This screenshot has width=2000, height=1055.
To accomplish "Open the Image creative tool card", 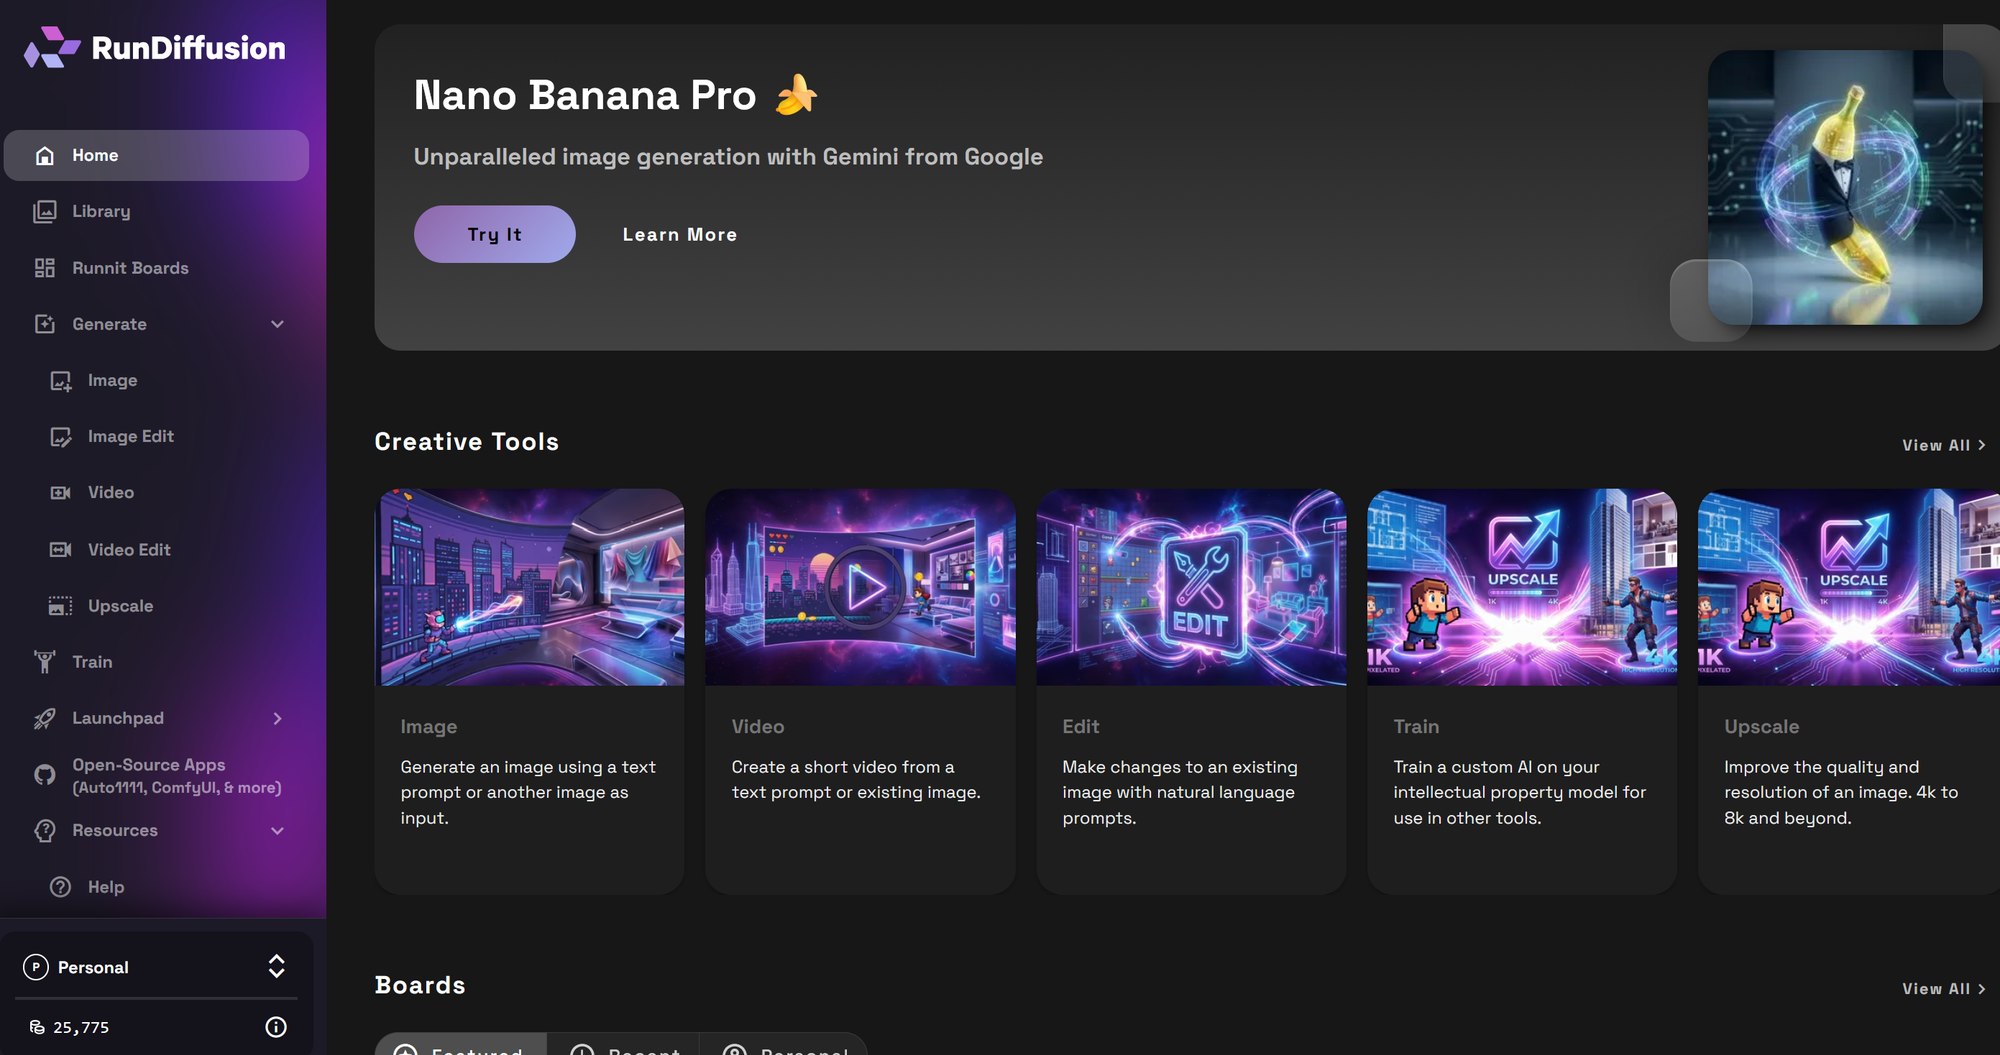I will tap(530, 691).
